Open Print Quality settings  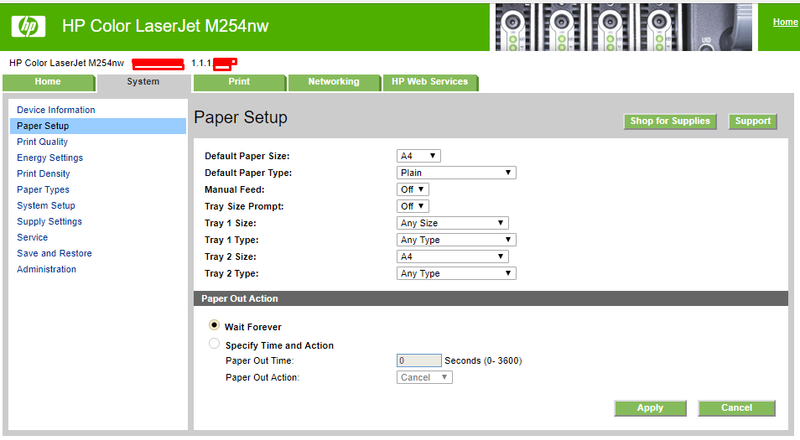tap(42, 142)
